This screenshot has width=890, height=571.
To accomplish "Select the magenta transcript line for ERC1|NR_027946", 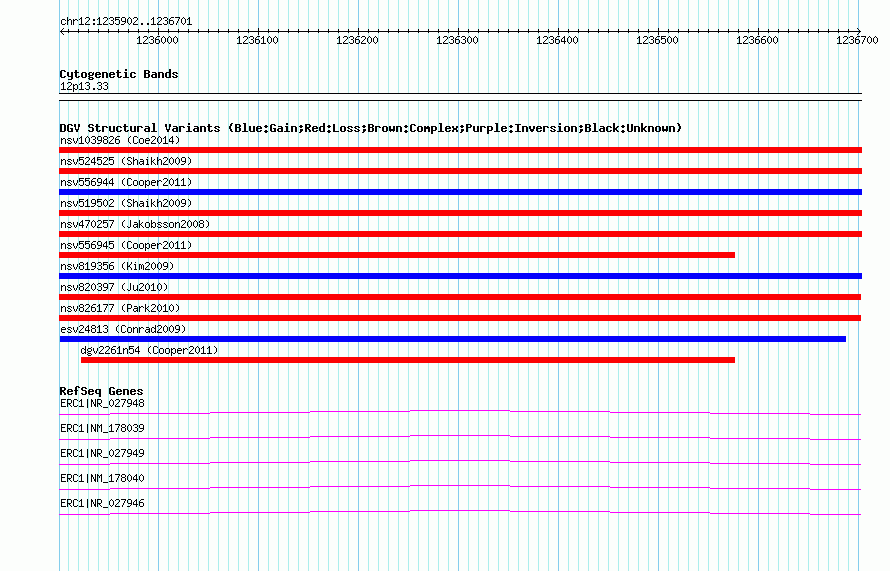I will [x=460, y=512].
